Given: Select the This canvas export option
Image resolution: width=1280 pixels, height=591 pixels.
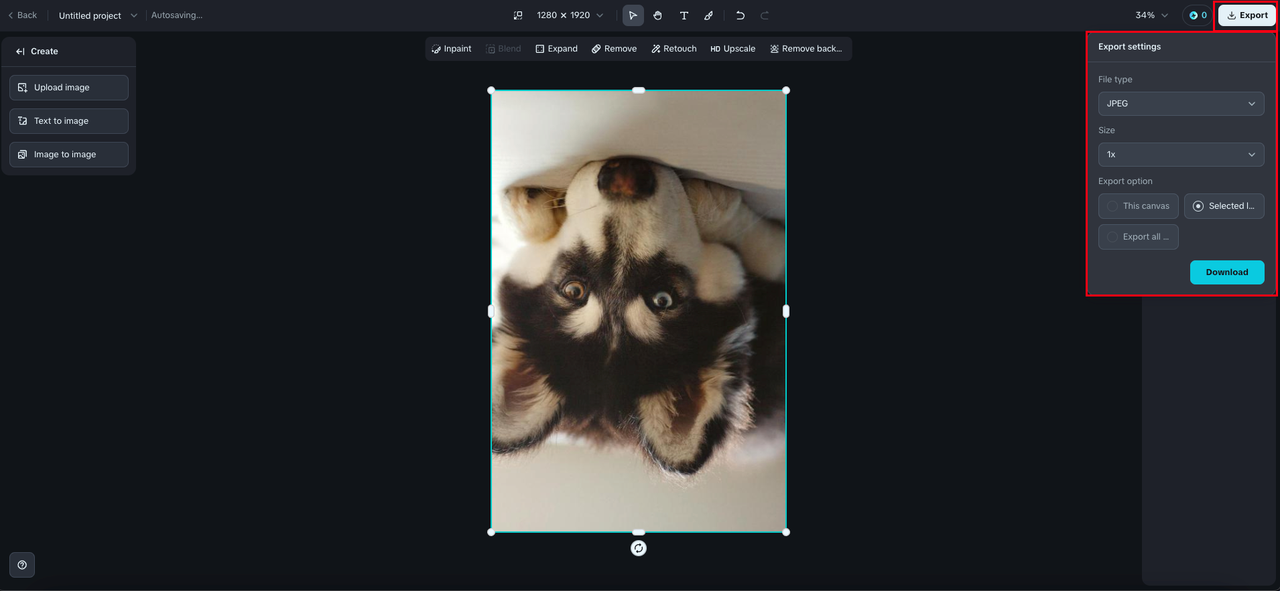Looking at the screenshot, I should pyautogui.click(x=1138, y=206).
